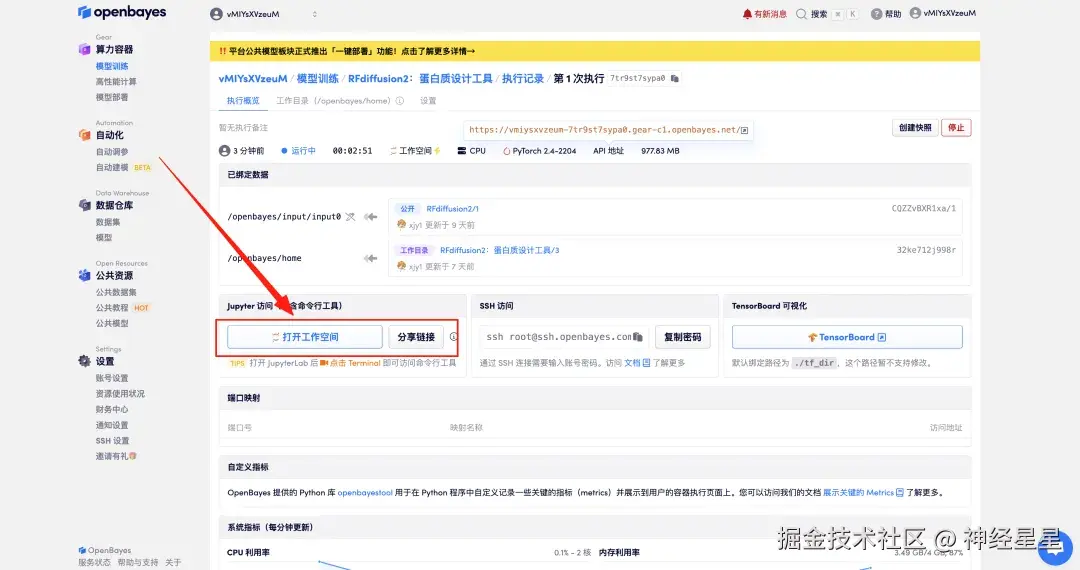The width and height of the screenshot is (1080, 570).
Task: Click the API 地址 label
Action: pyautogui.click(x=608, y=151)
